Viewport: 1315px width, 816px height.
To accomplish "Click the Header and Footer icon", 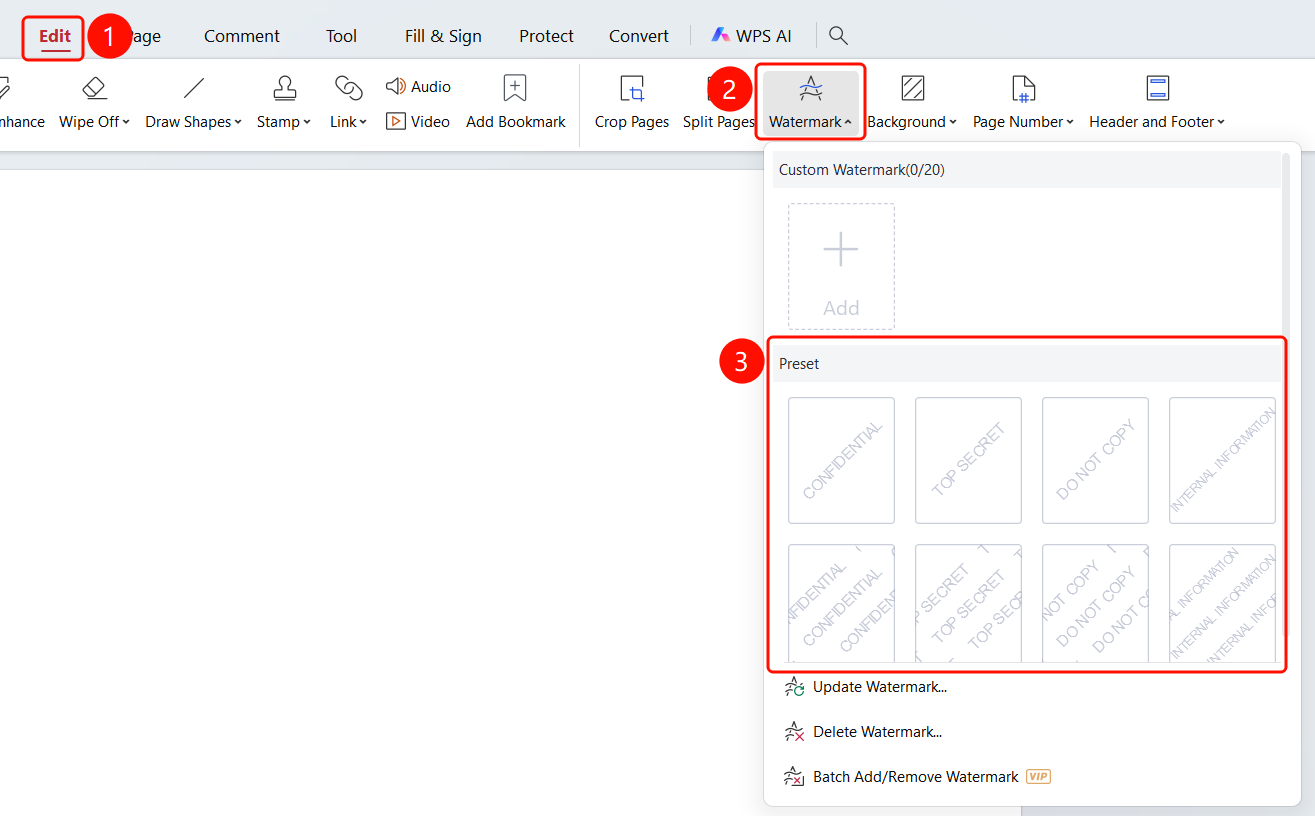I will click(1157, 88).
